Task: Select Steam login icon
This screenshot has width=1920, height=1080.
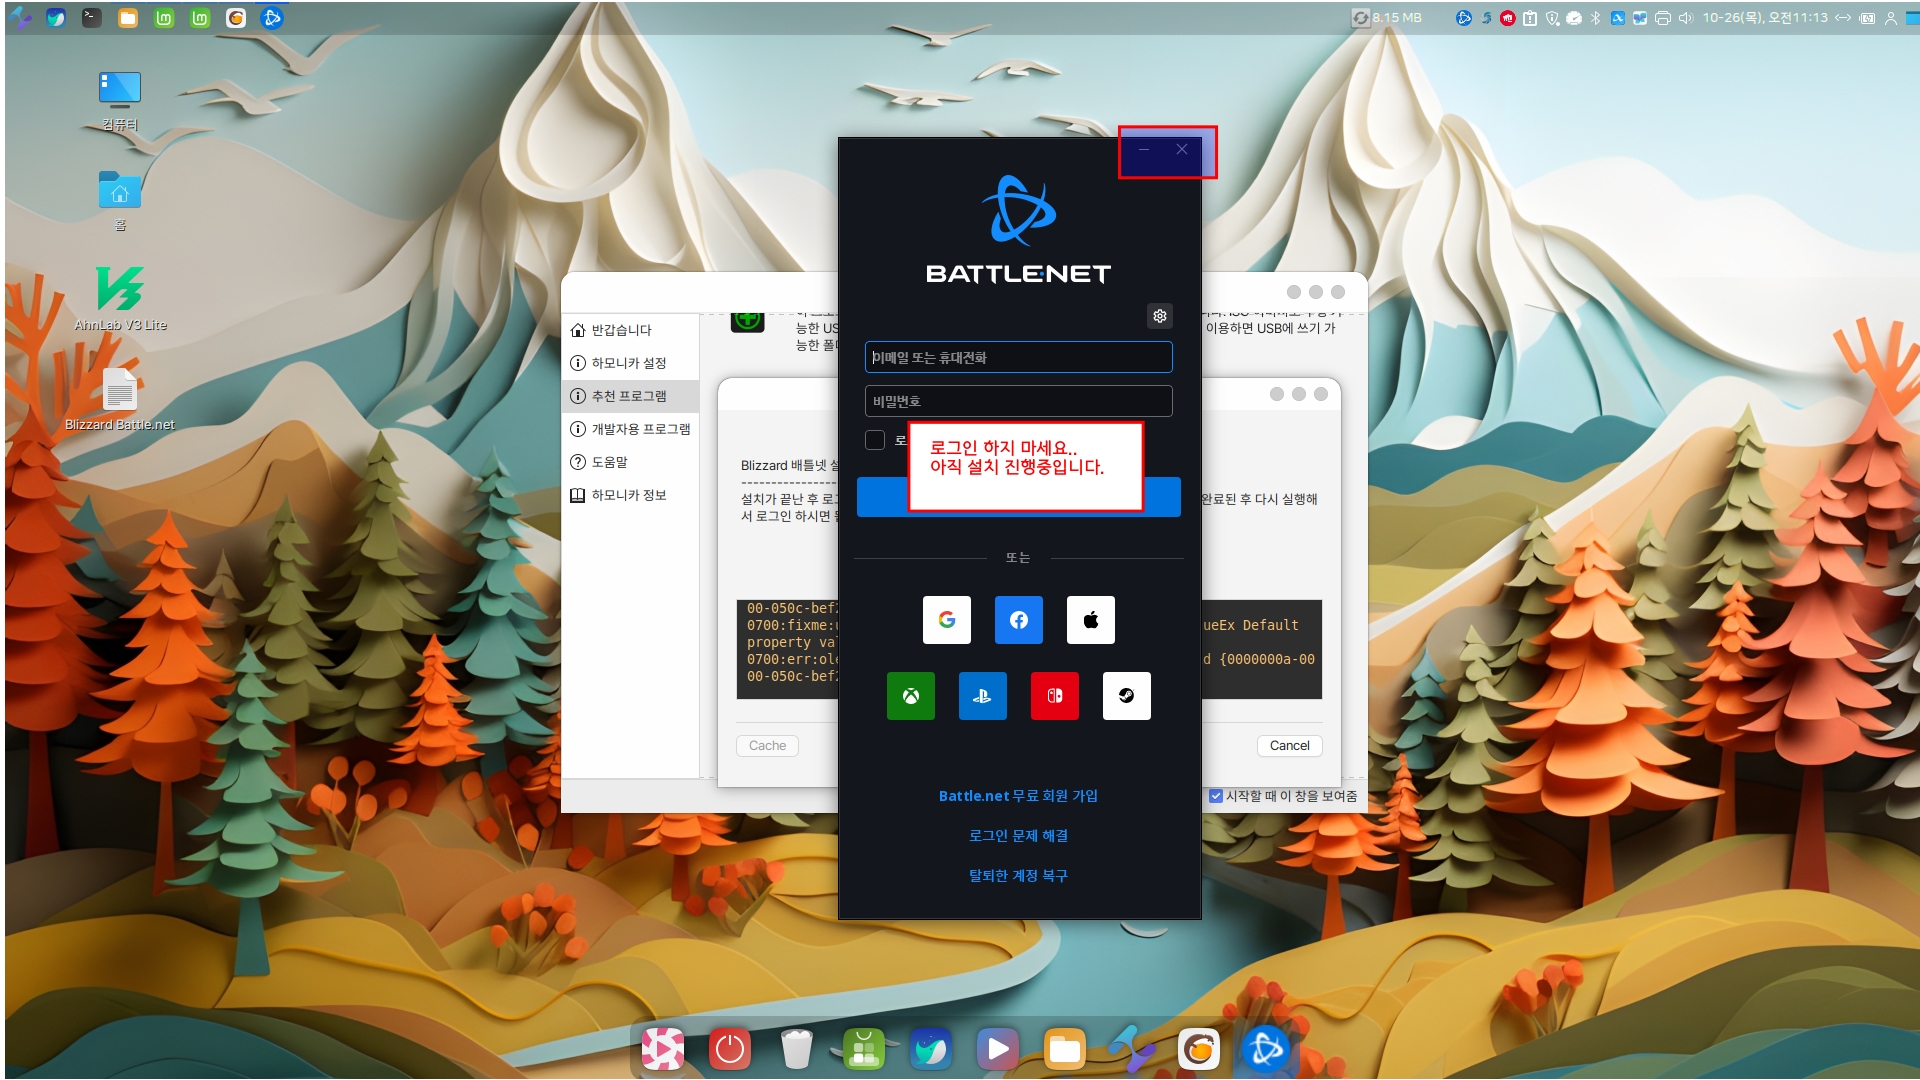Action: pyautogui.click(x=1126, y=696)
